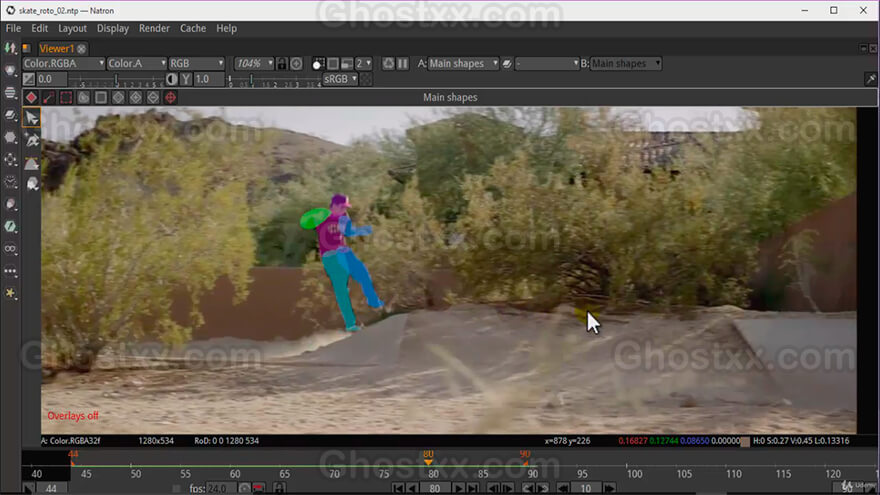Open the Filter nodes hexagon toolbutton
The height and width of the screenshot is (495, 880).
coord(10,138)
